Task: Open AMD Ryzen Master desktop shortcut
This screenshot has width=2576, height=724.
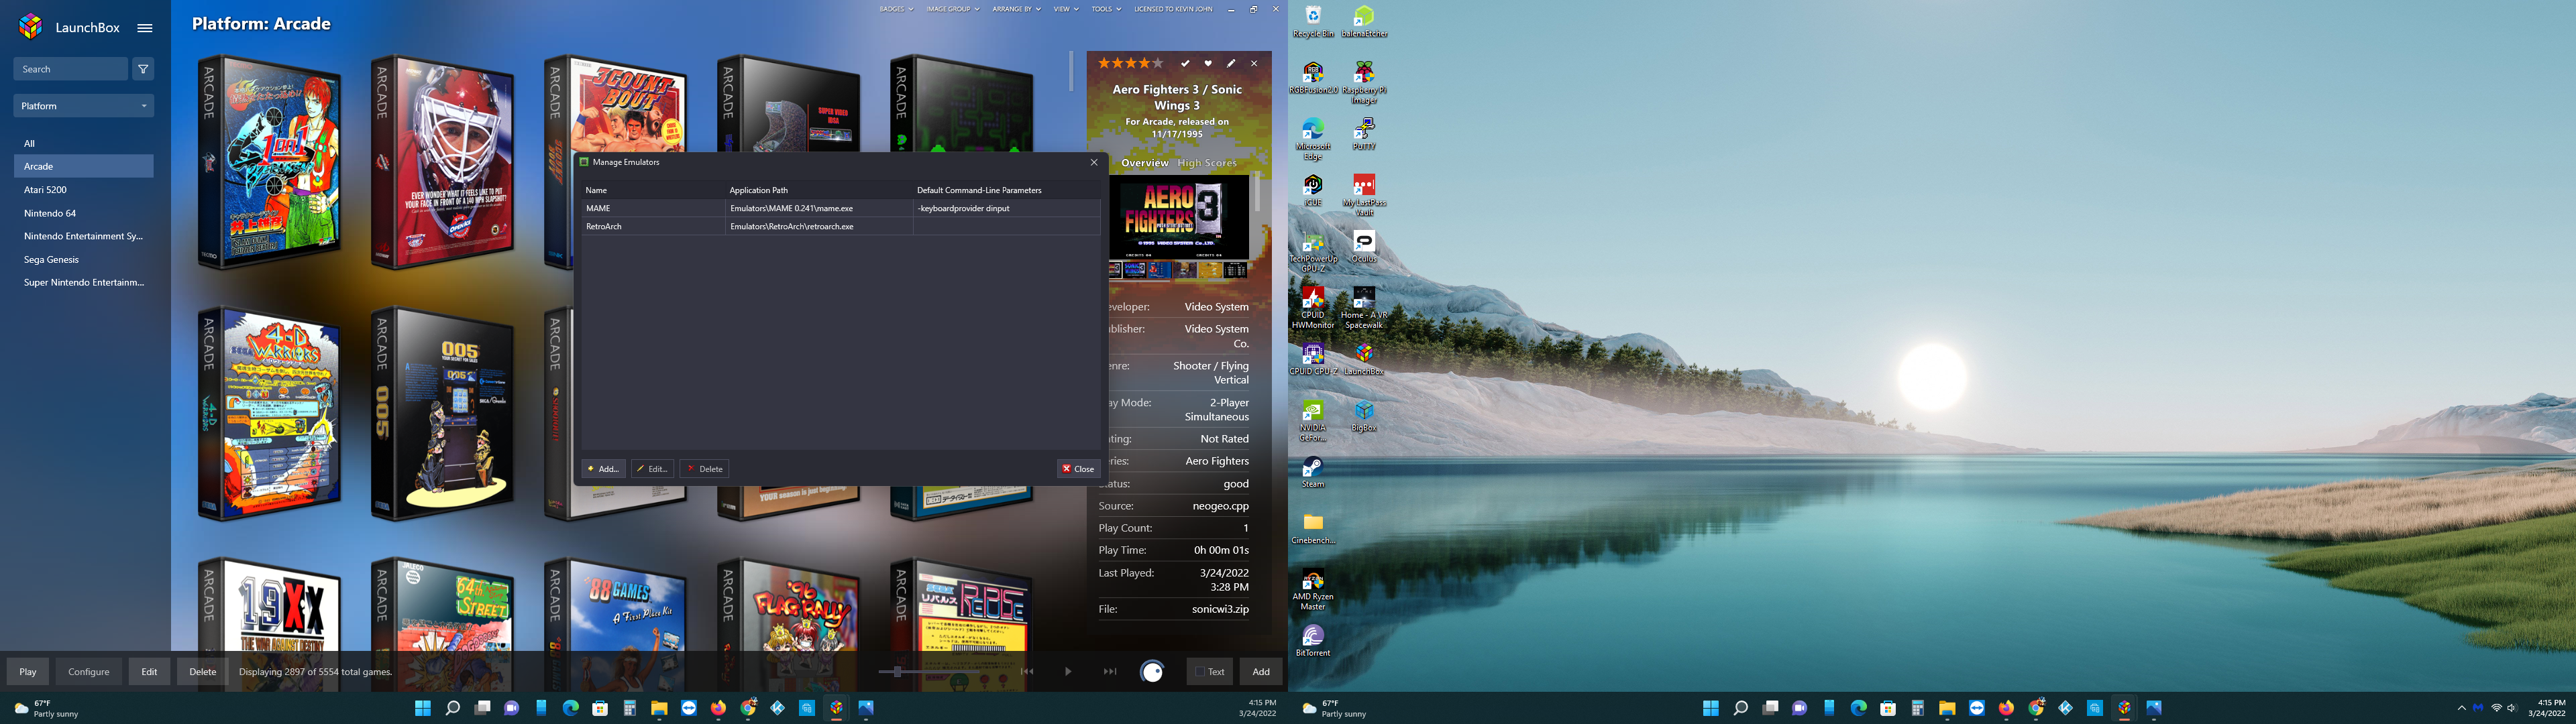Action: click(x=1313, y=590)
